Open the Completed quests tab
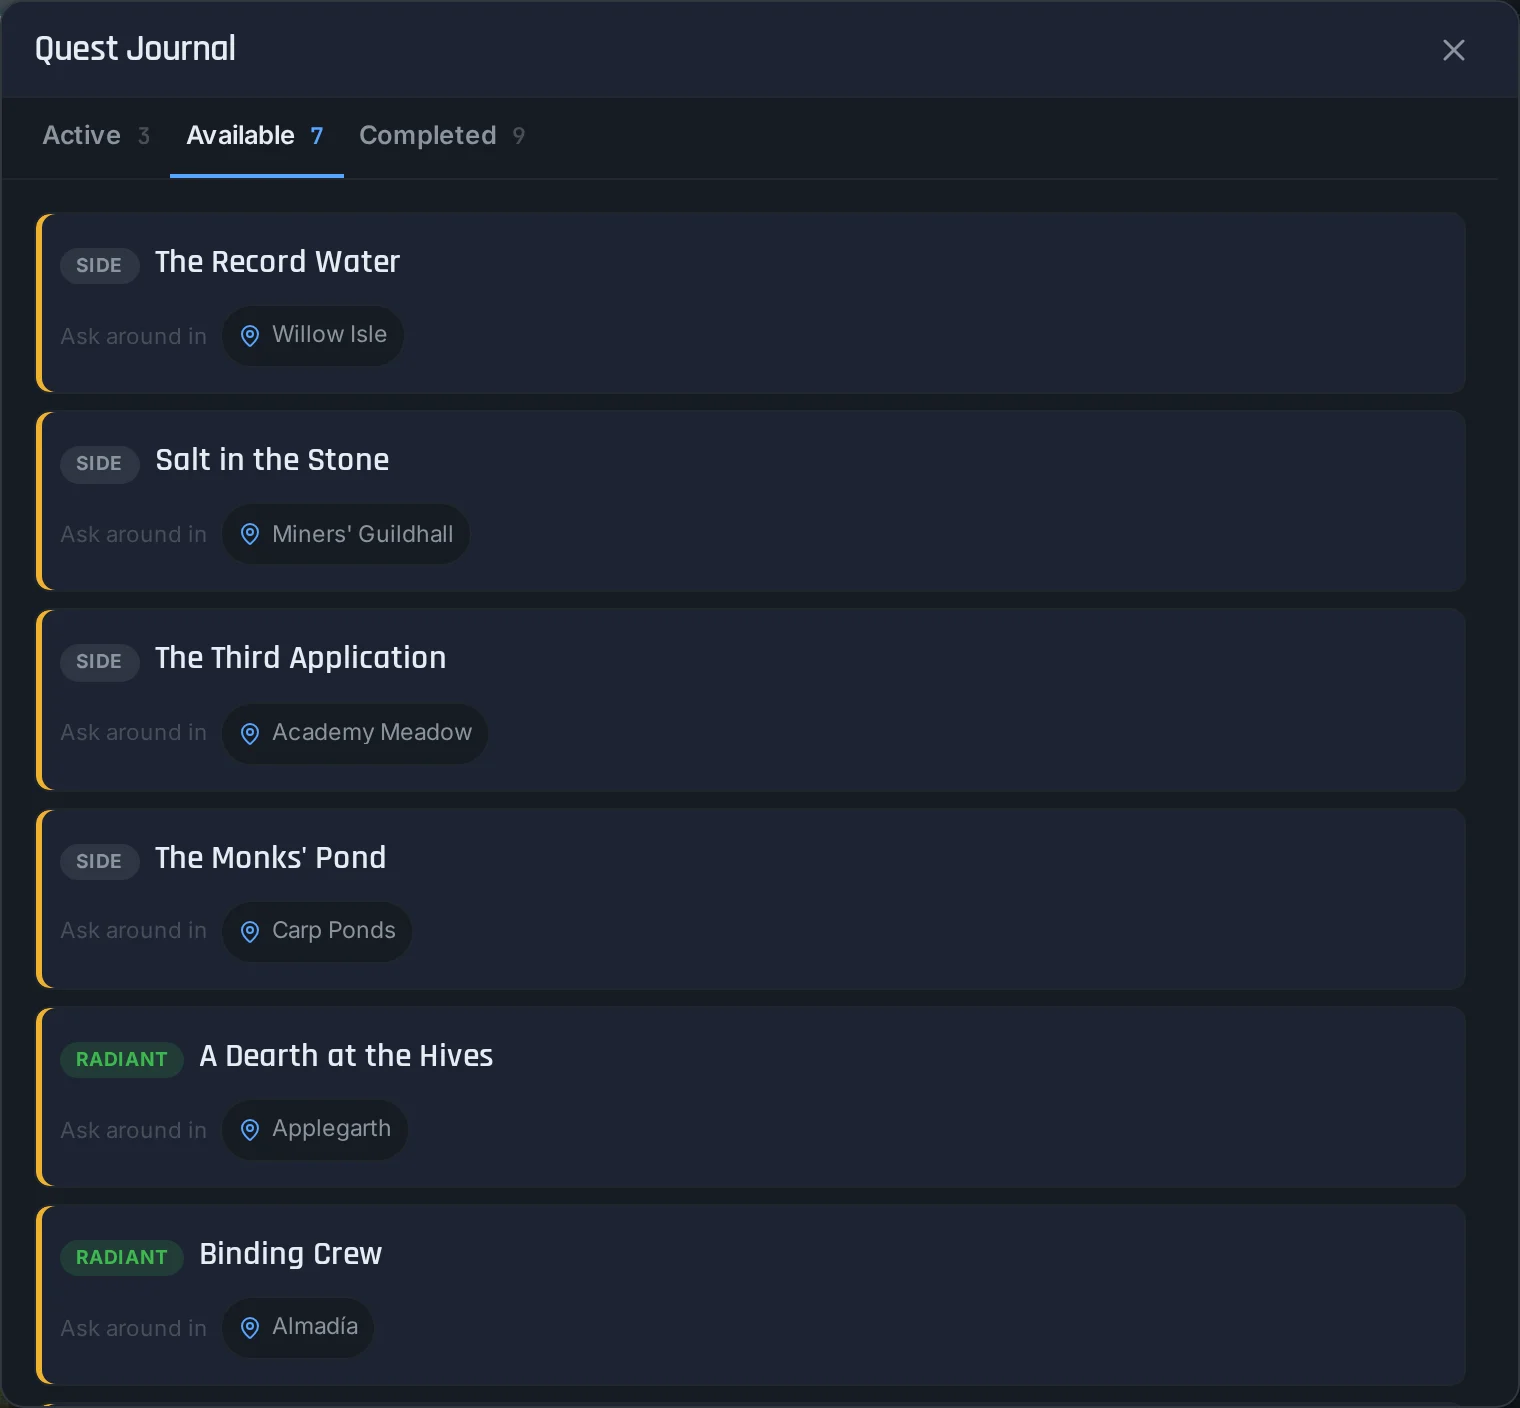The width and height of the screenshot is (1520, 1408). tap(442, 136)
